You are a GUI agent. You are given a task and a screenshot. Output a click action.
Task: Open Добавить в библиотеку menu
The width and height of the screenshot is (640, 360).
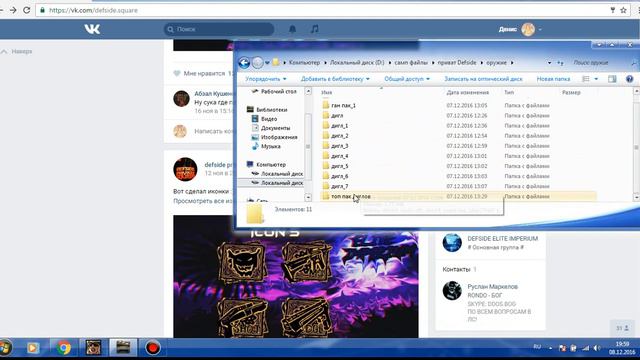click(x=335, y=79)
